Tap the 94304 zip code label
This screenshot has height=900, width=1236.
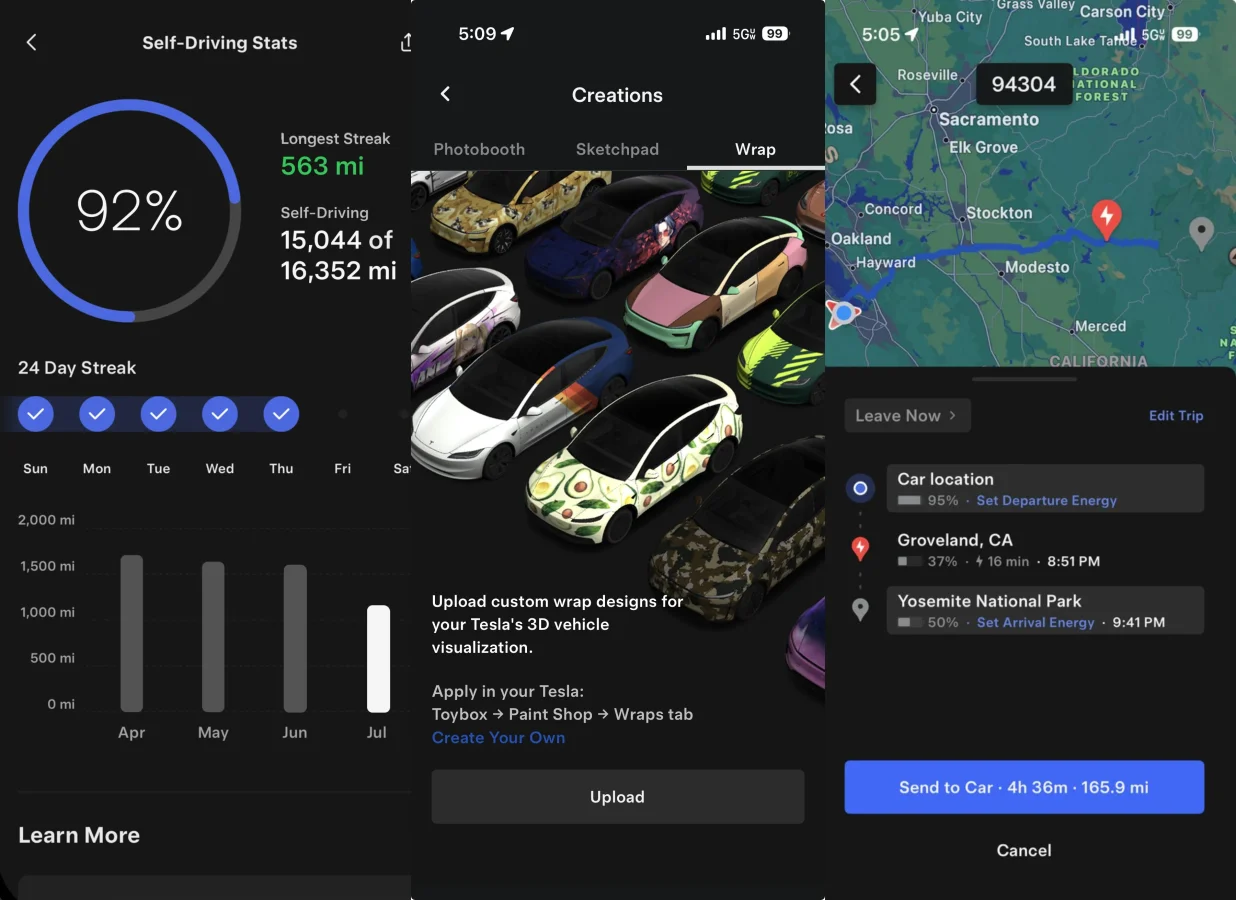click(1024, 85)
